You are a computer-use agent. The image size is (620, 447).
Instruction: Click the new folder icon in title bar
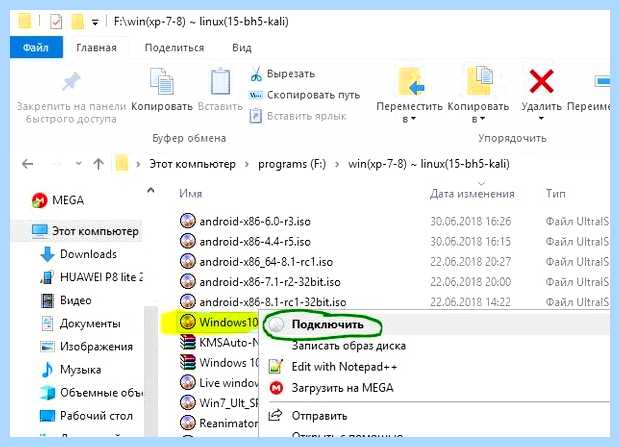tap(78, 21)
